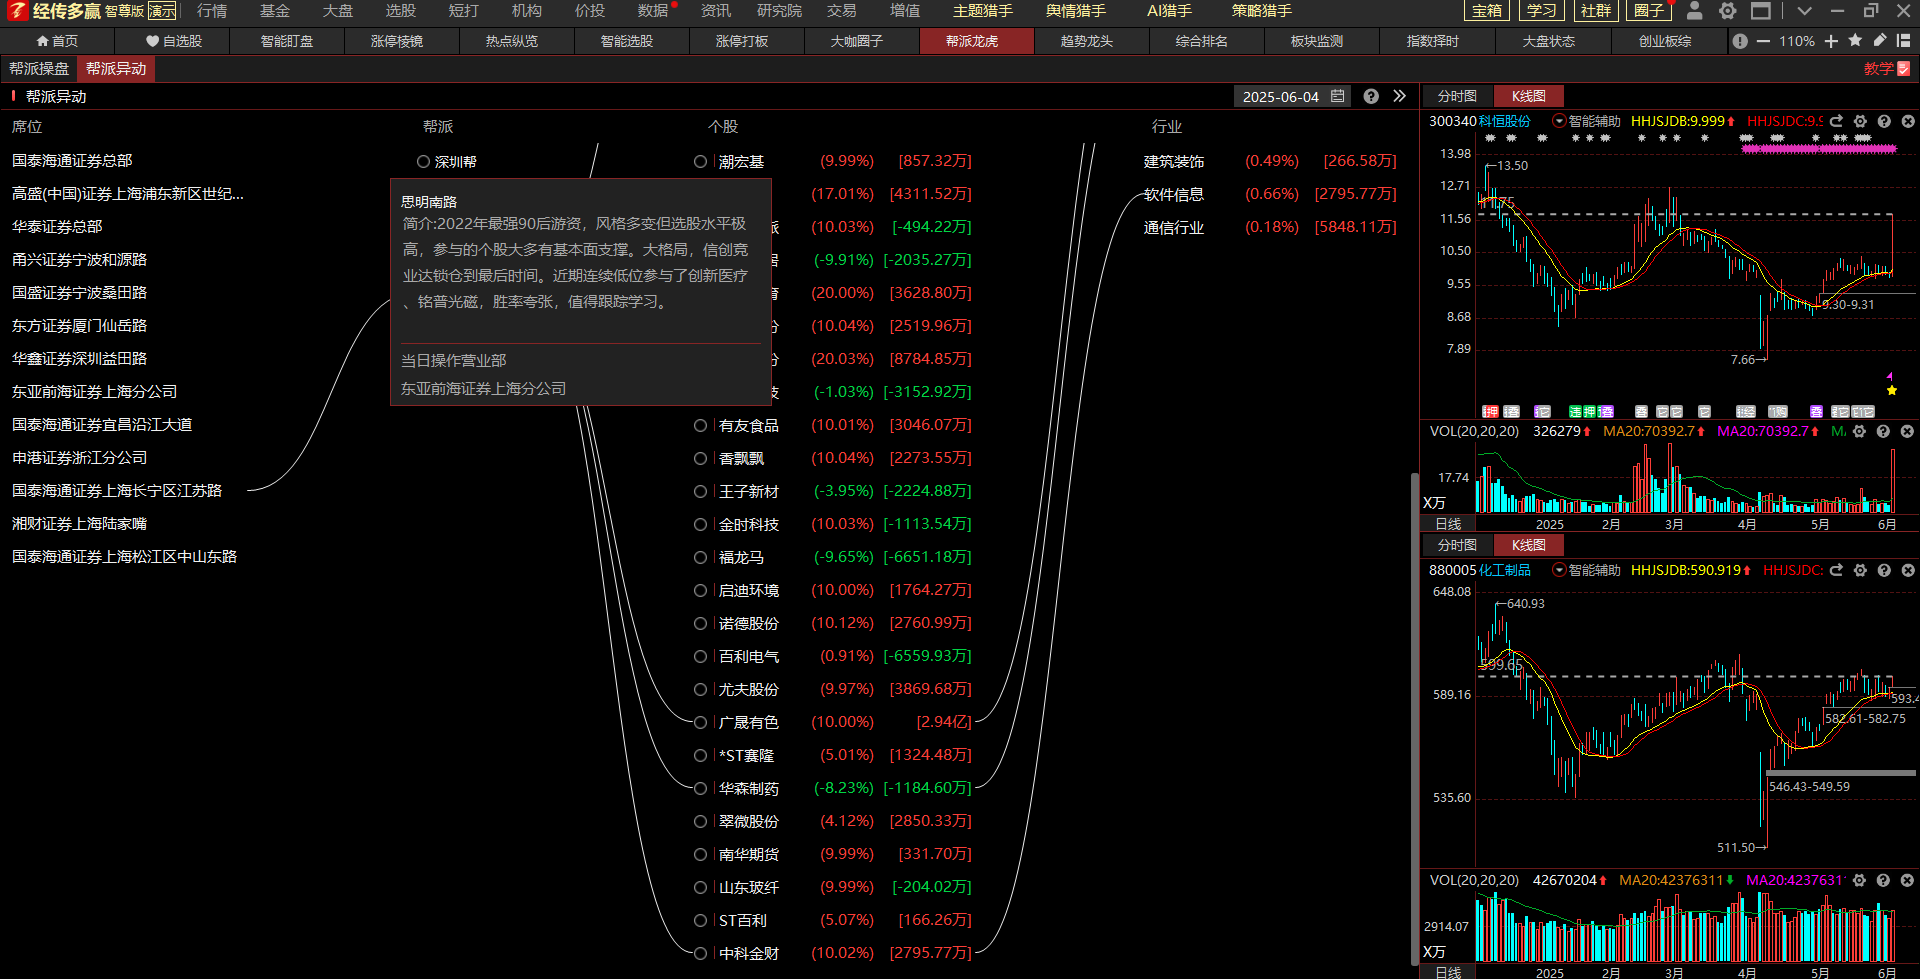Open the help icon on lower VOL panel
Viewport: 1920px width, 979px height.
point(1883,880)
